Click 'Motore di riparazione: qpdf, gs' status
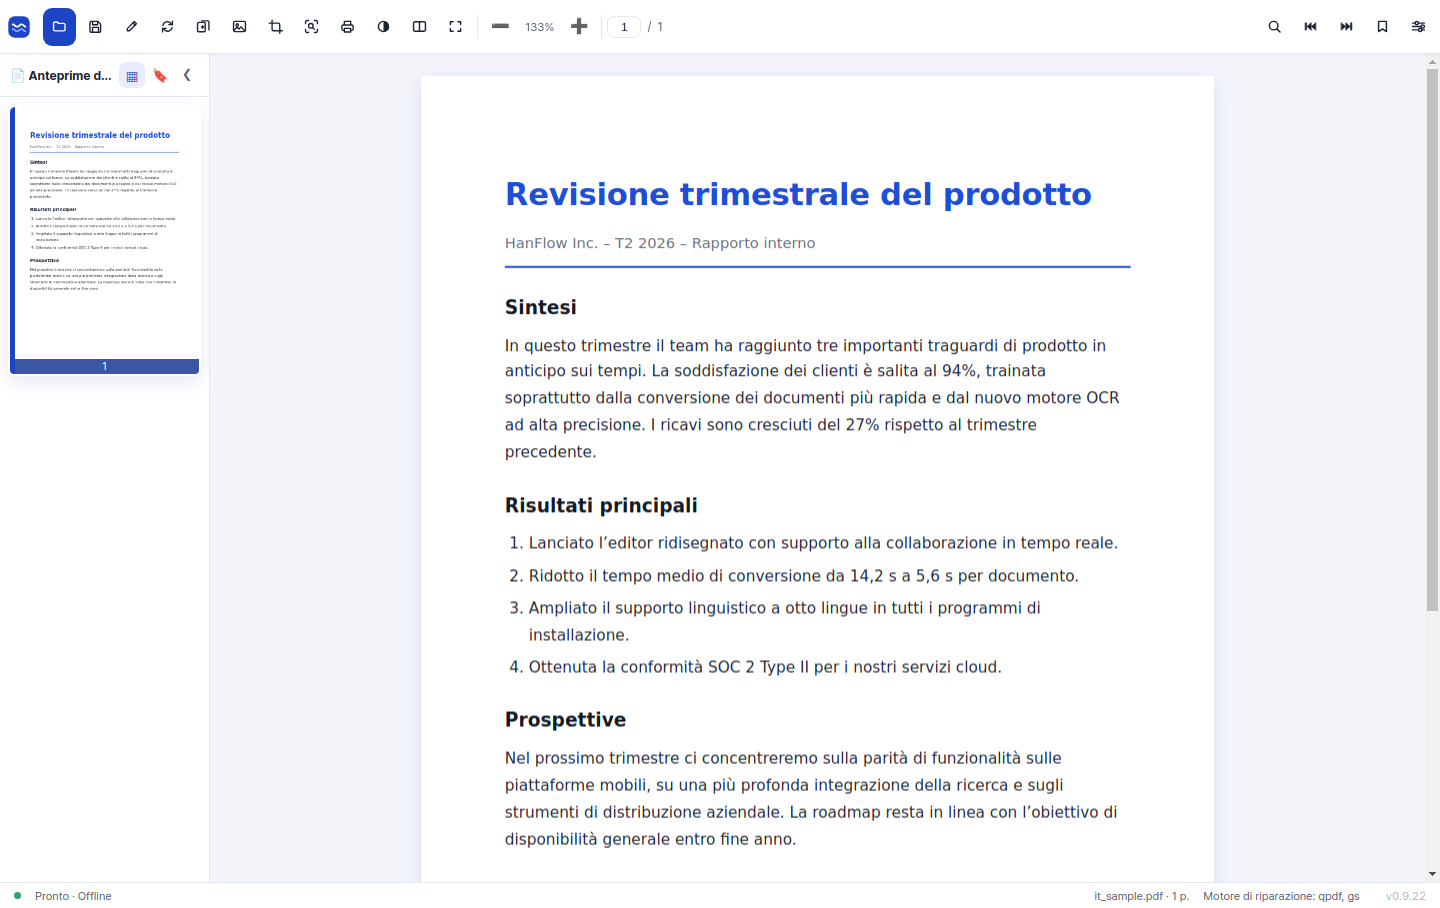 (1281, 896)
